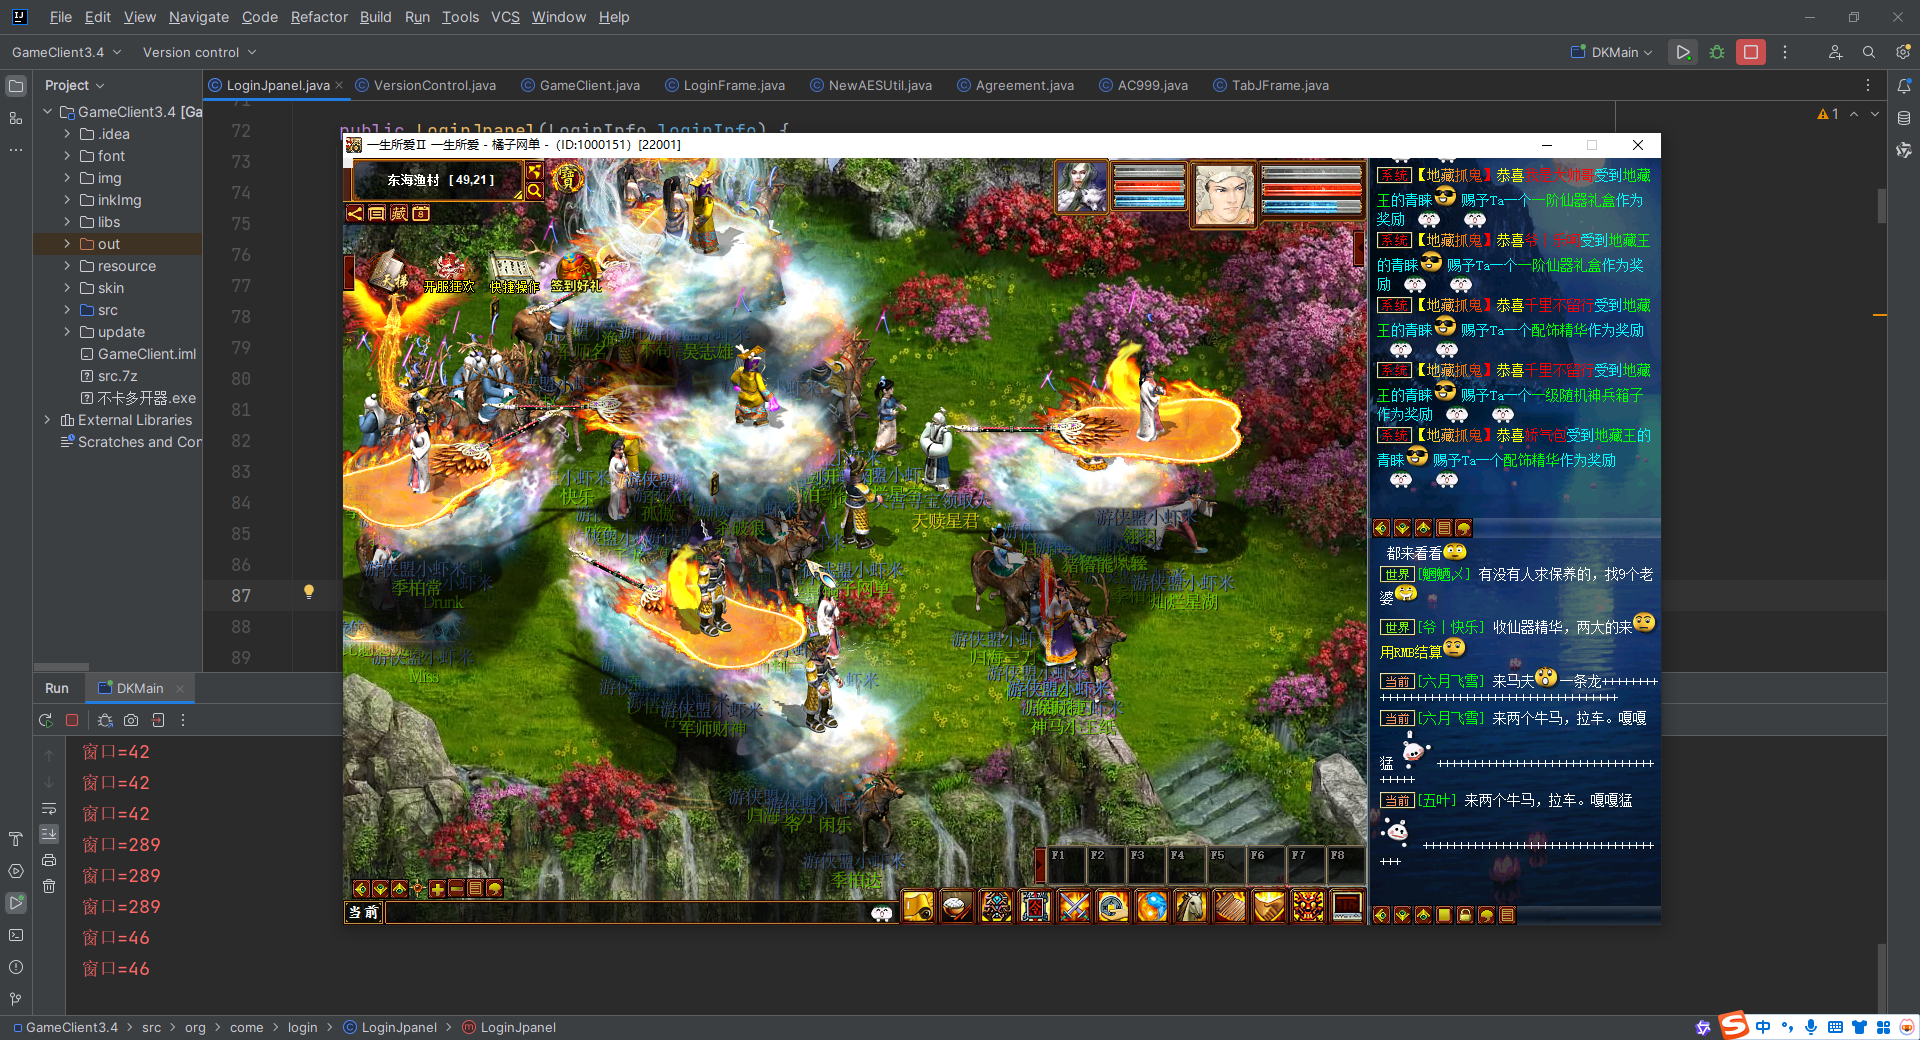Viewport: 1920px width, 1040px height.
Task: Clear all console output with trash icon
Action: [x=49, y=886]
